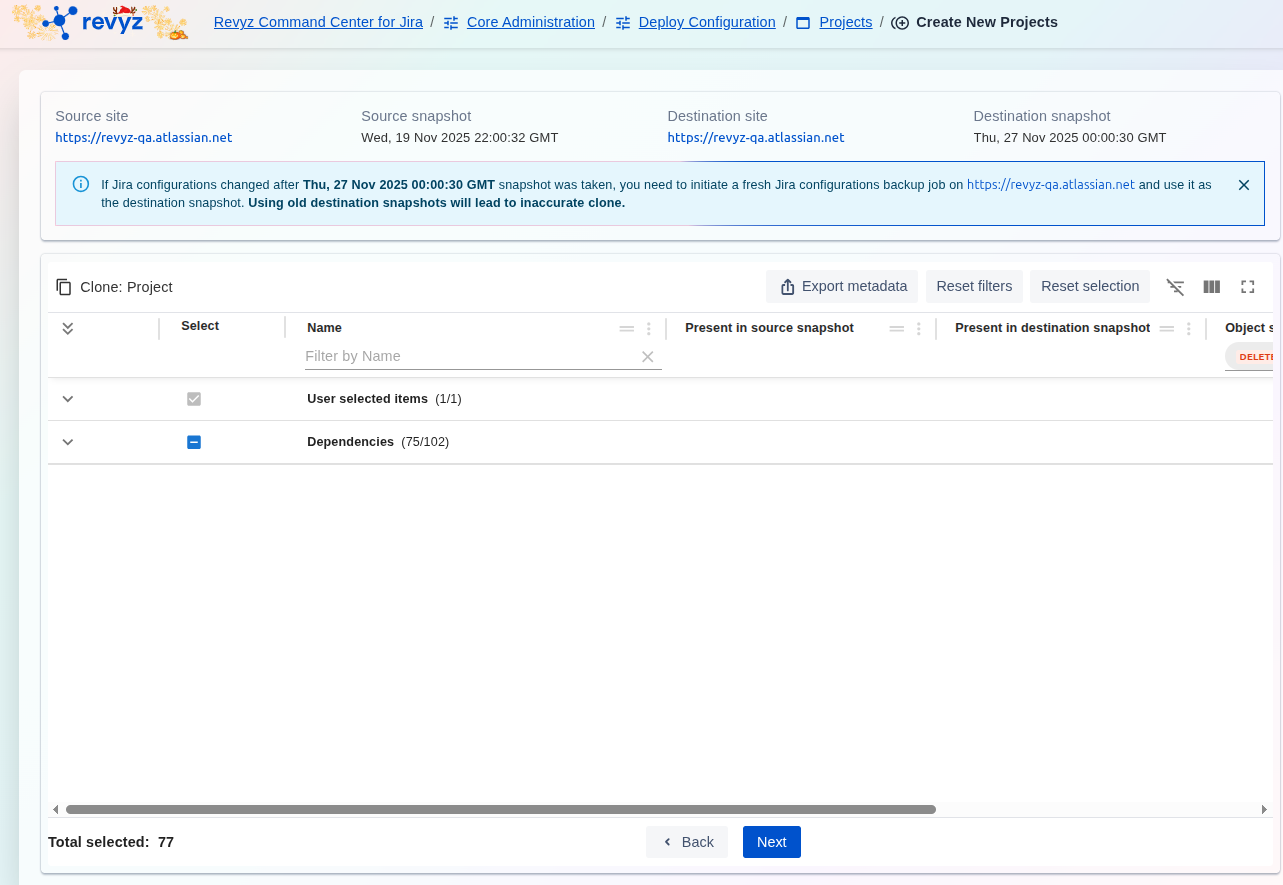Click in the Filter by Name field
The height and width of the screenshot is (885, 1283).
coord(468,356)
